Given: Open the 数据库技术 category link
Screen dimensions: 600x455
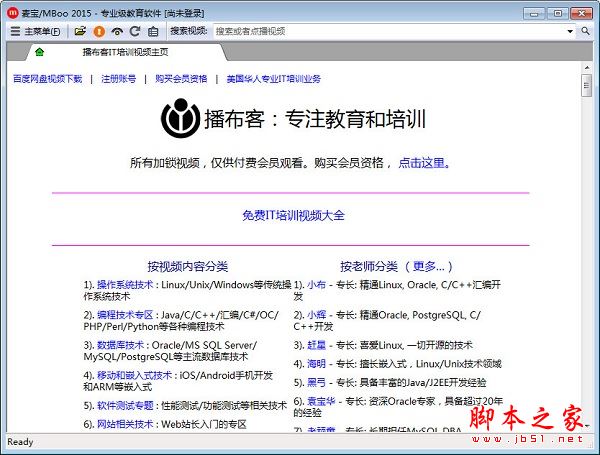Looking at the screenshot, I should tap(121, 345).
